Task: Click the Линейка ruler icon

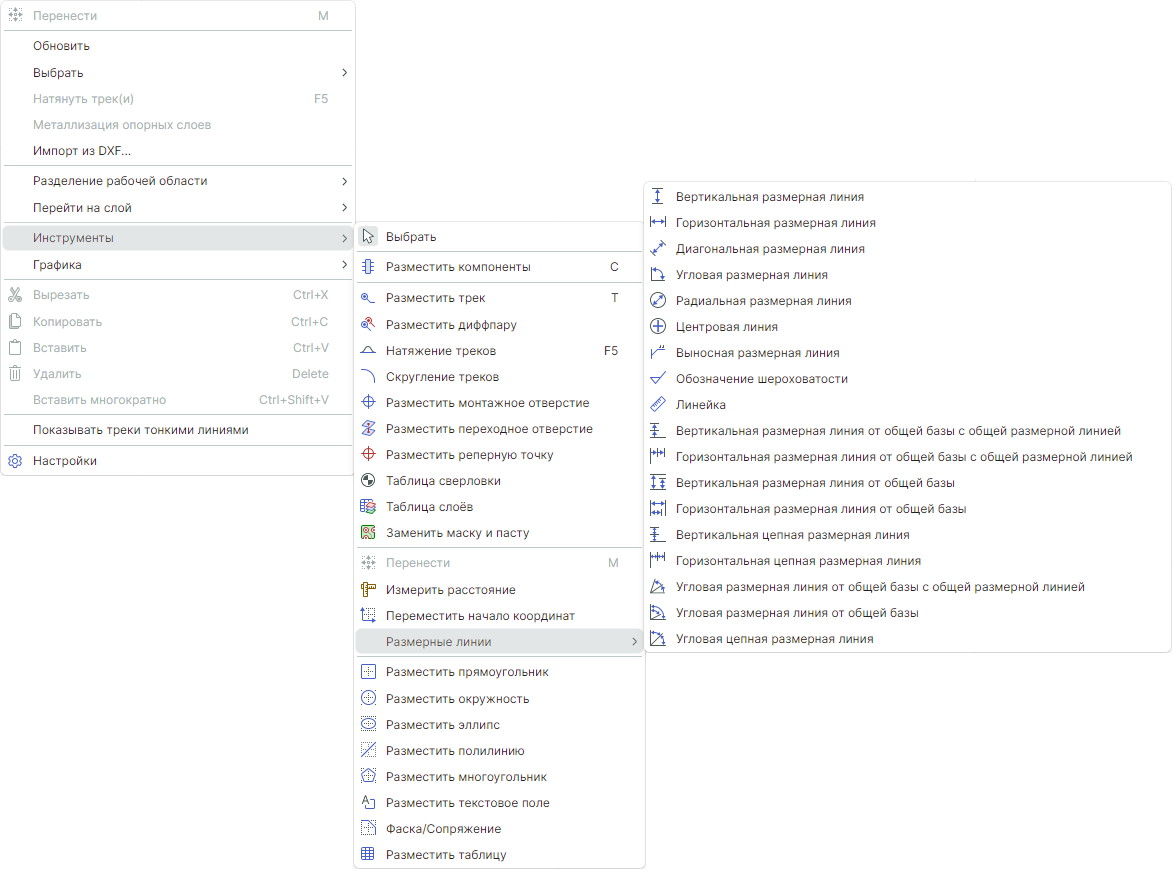Action: tap(657, 405)
